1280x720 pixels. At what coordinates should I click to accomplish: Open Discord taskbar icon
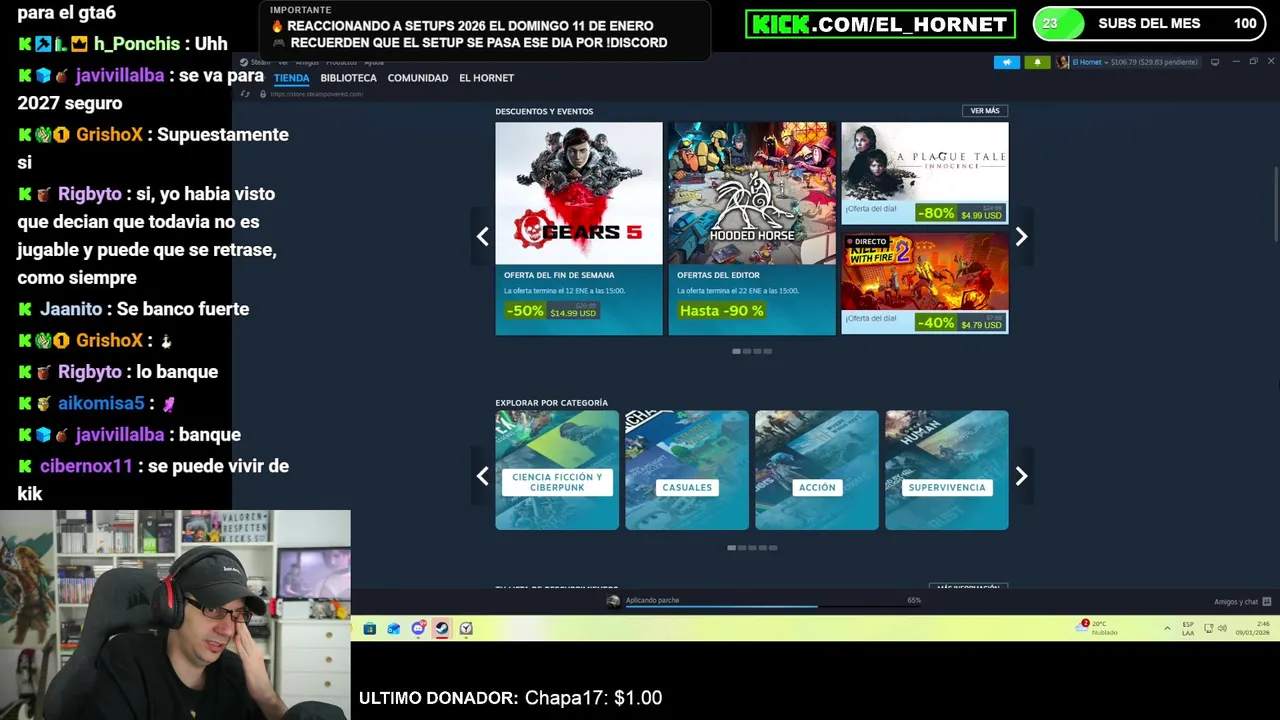click(418, 629)
